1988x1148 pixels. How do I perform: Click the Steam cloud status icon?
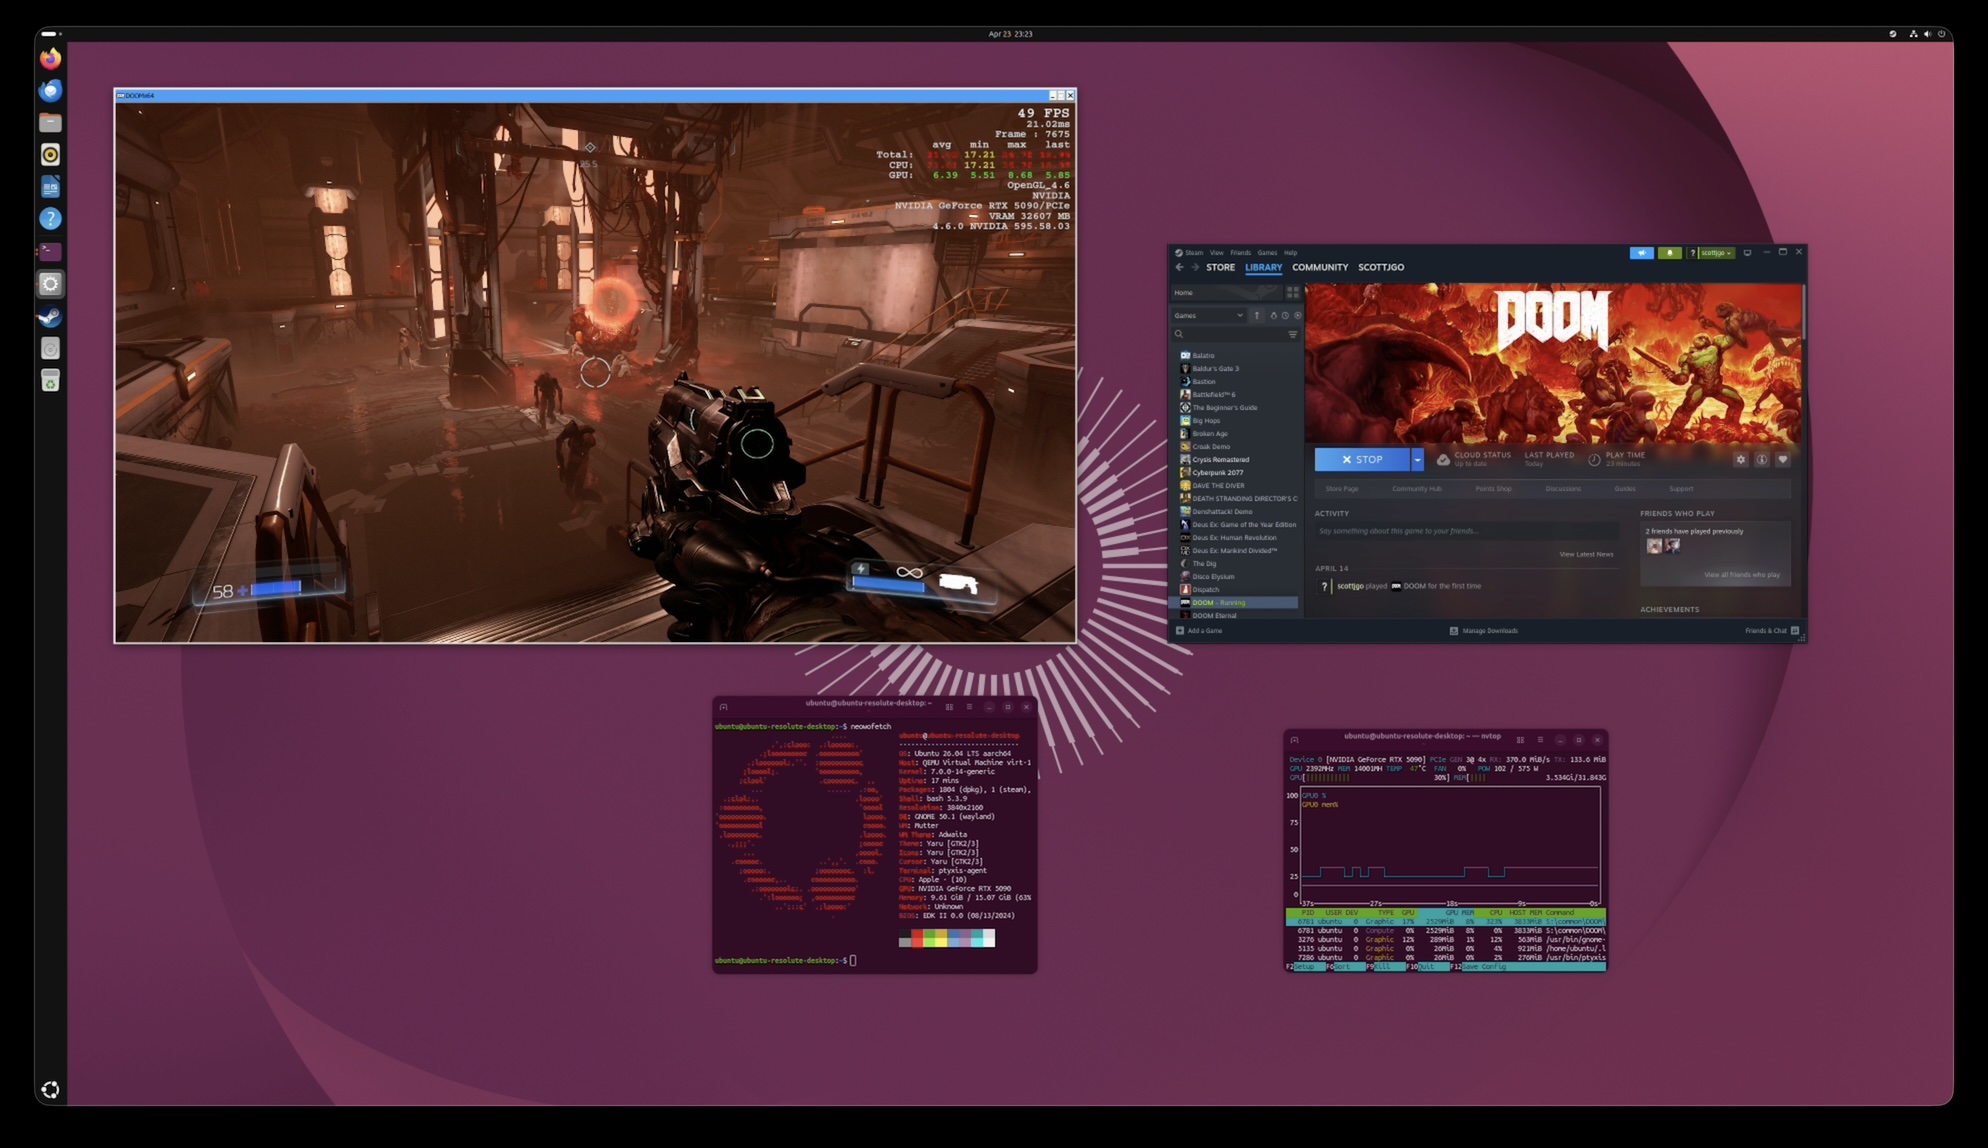tap(1443, 459)
